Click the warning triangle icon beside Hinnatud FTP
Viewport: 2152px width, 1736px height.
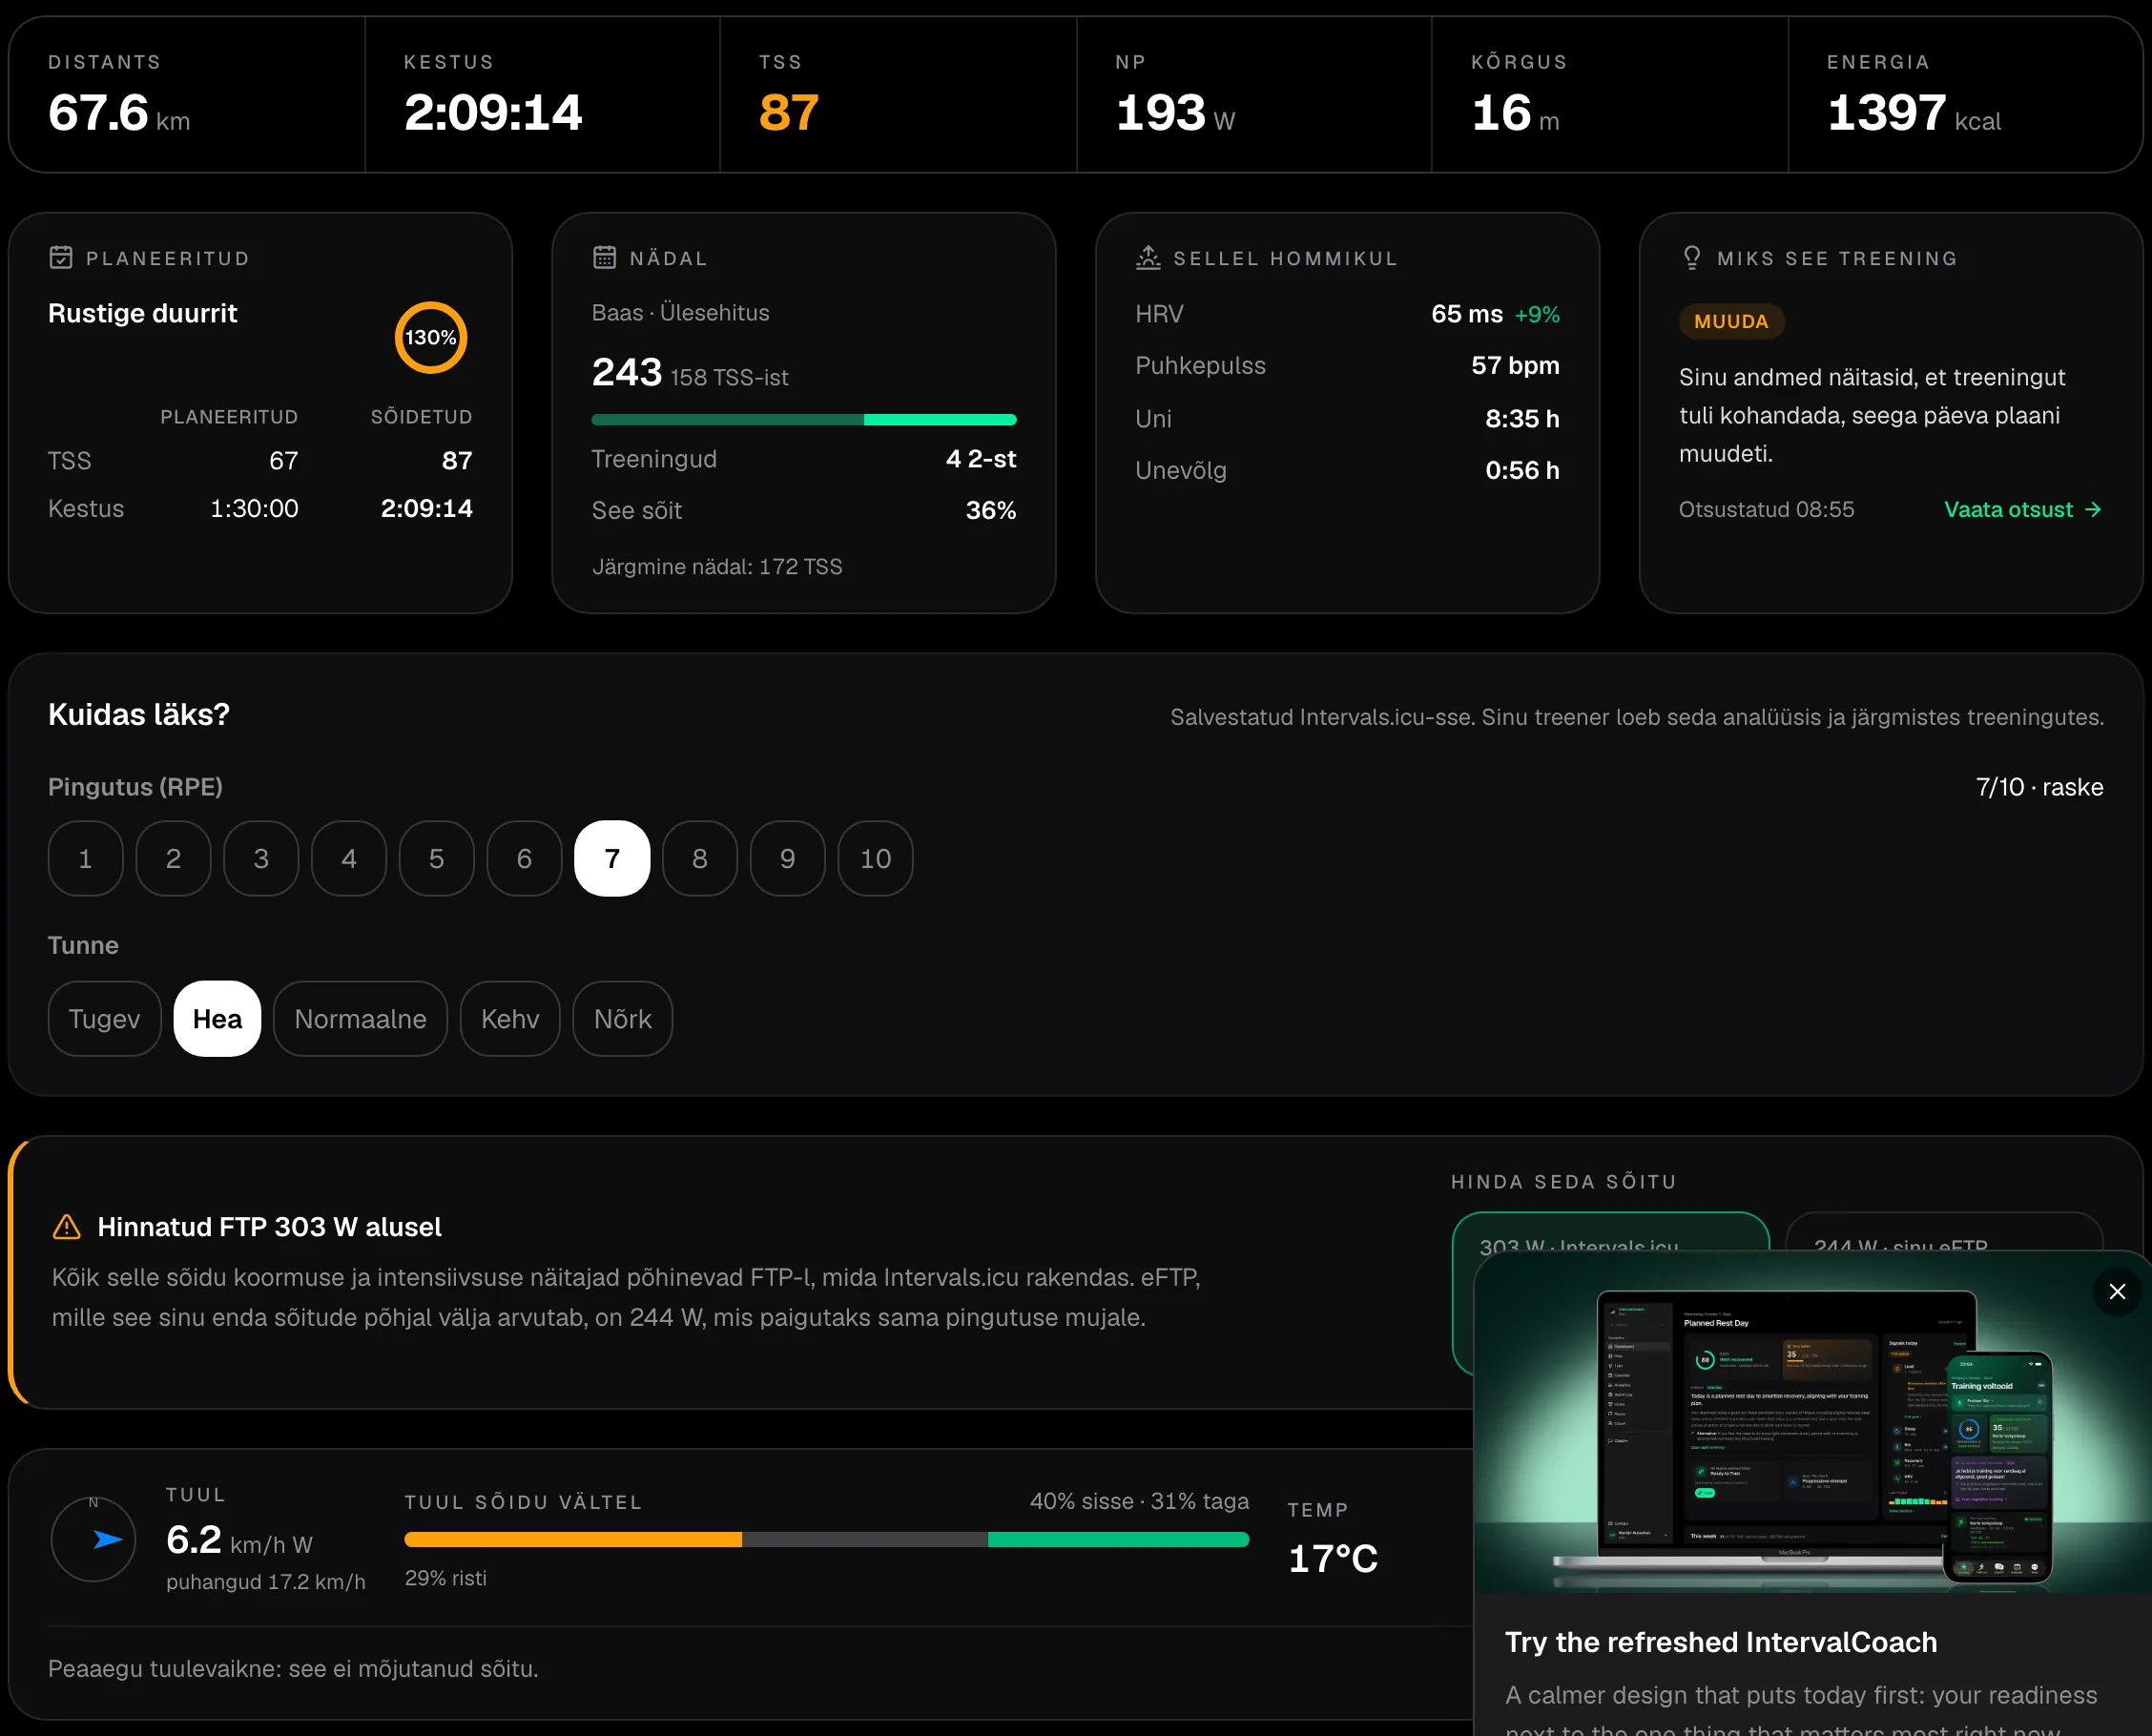pos(66,1227)
